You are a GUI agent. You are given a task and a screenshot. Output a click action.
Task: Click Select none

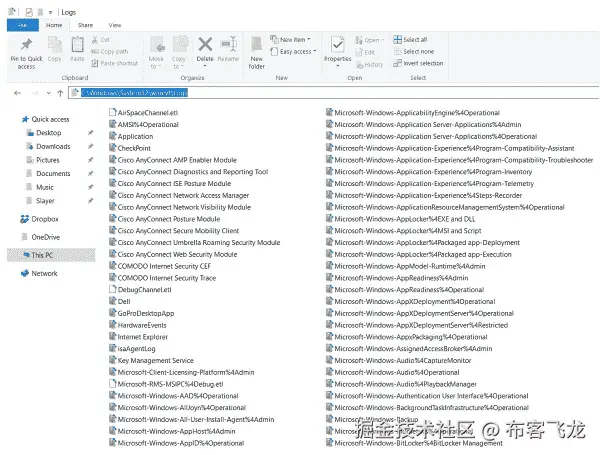414,51
